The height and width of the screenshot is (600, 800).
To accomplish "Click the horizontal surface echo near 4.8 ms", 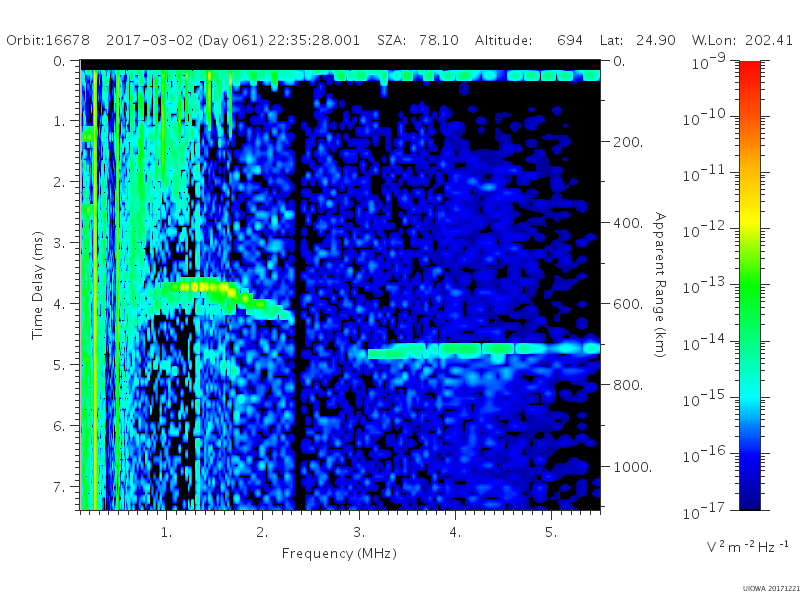I will coord(482,350).
